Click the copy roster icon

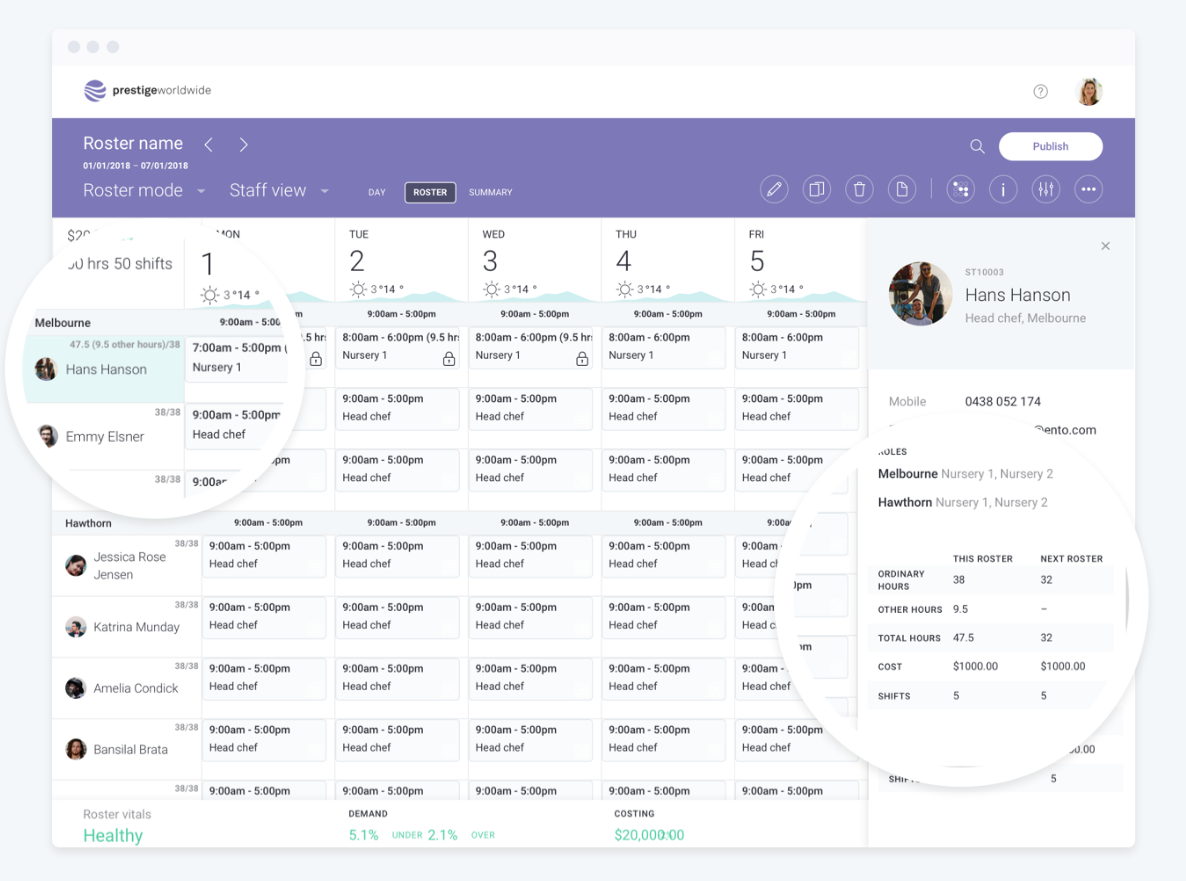tap(817, 189)
